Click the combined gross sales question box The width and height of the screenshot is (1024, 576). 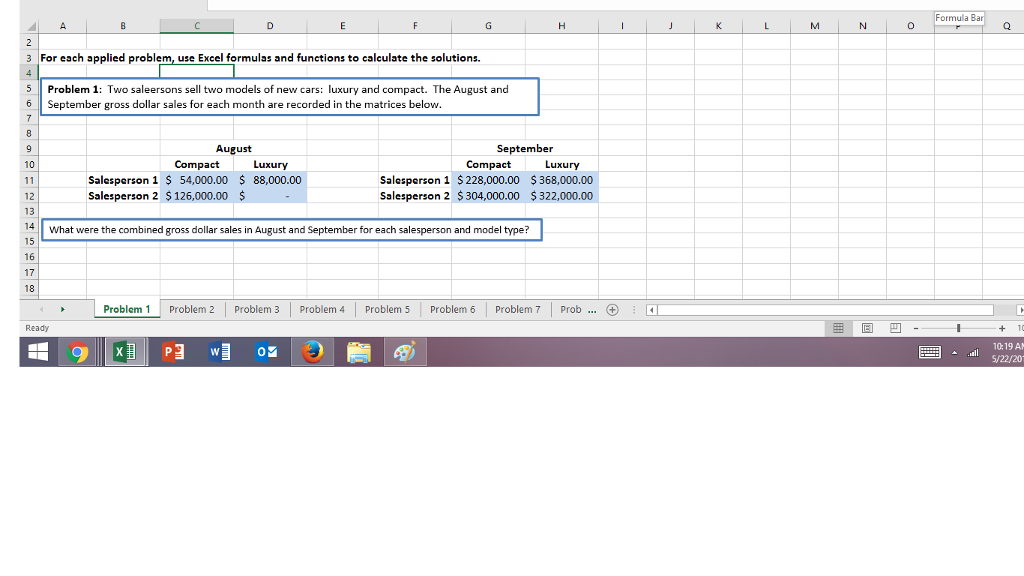pyautogui.click(x=291, y=230)
